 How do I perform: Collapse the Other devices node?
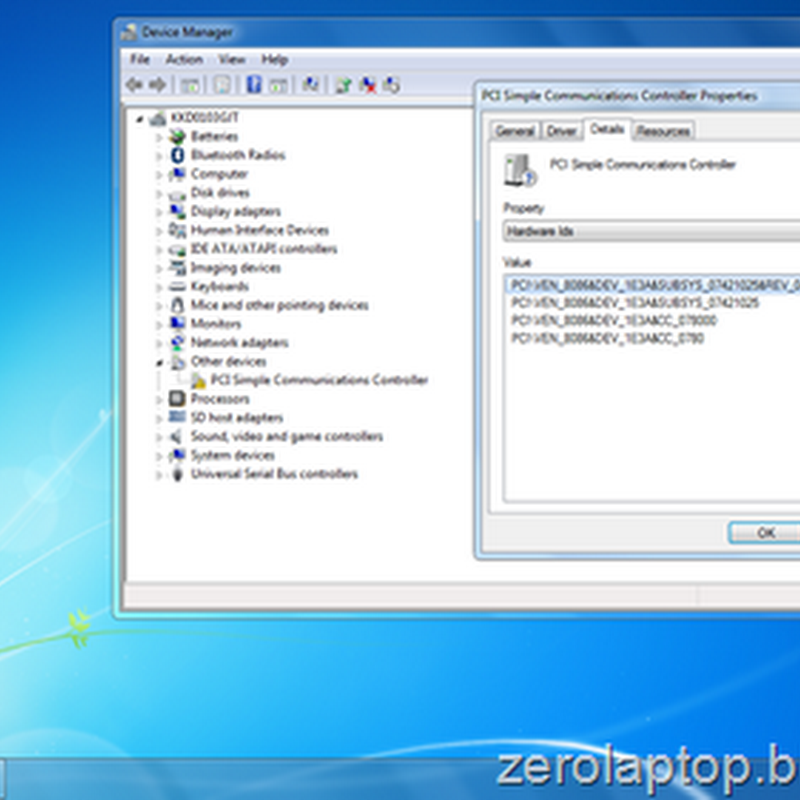[x=159, y=362]
